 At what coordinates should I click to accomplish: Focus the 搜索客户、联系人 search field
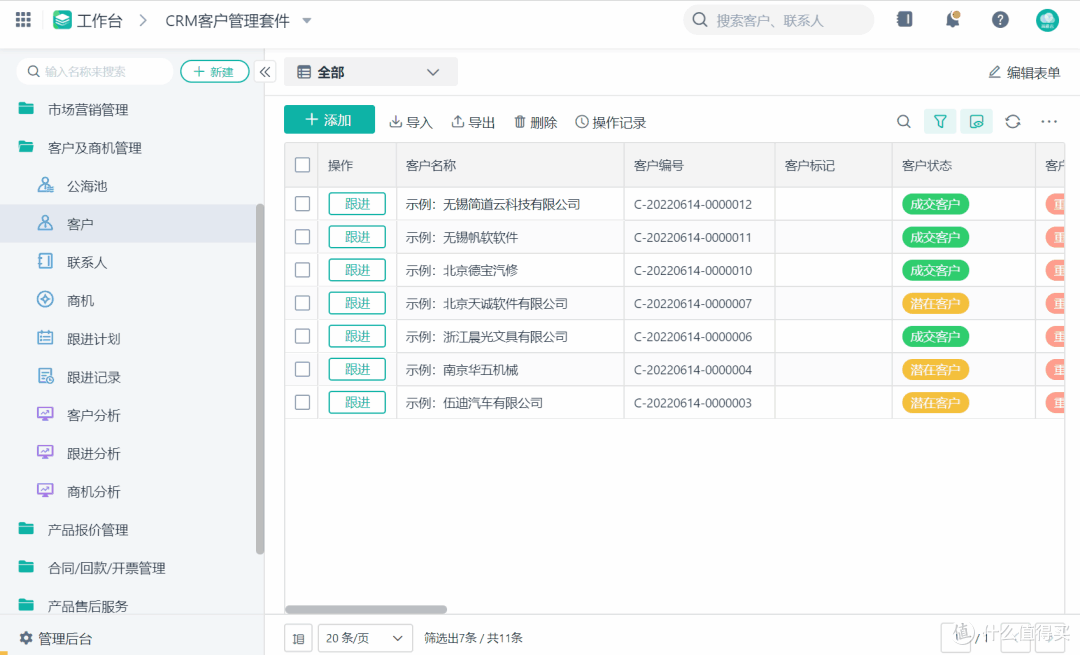click(x=778, y=20)
